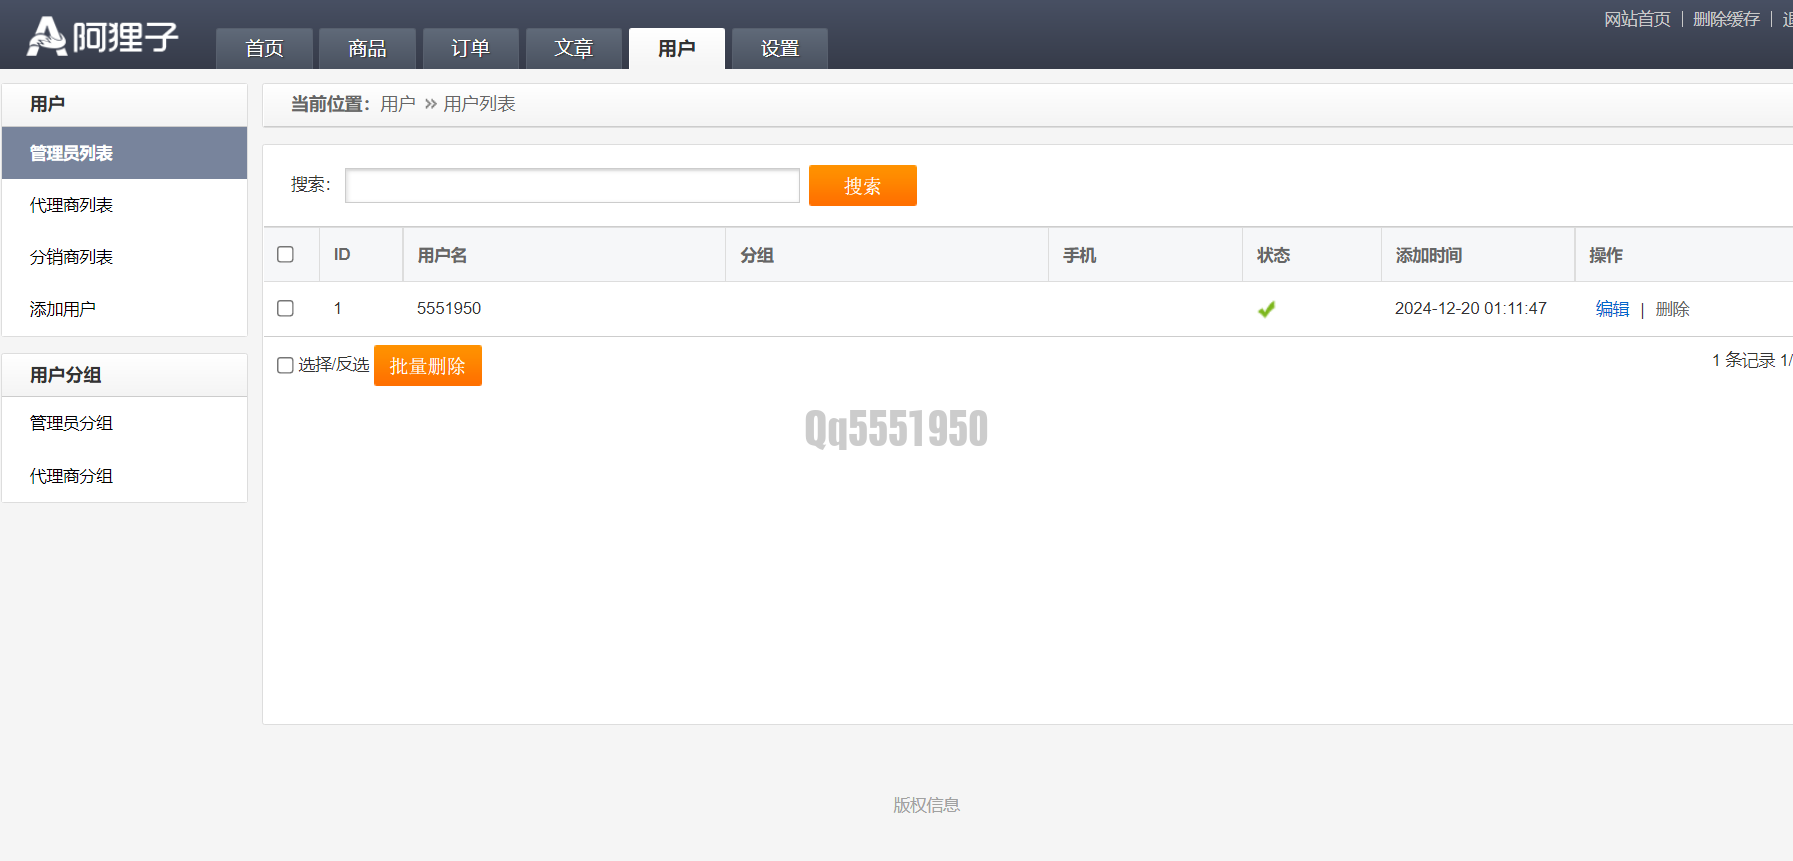Switch to the 订单 tab
Image resolution: width=1793 pixels, height=861 pixels.
point(470,48)
